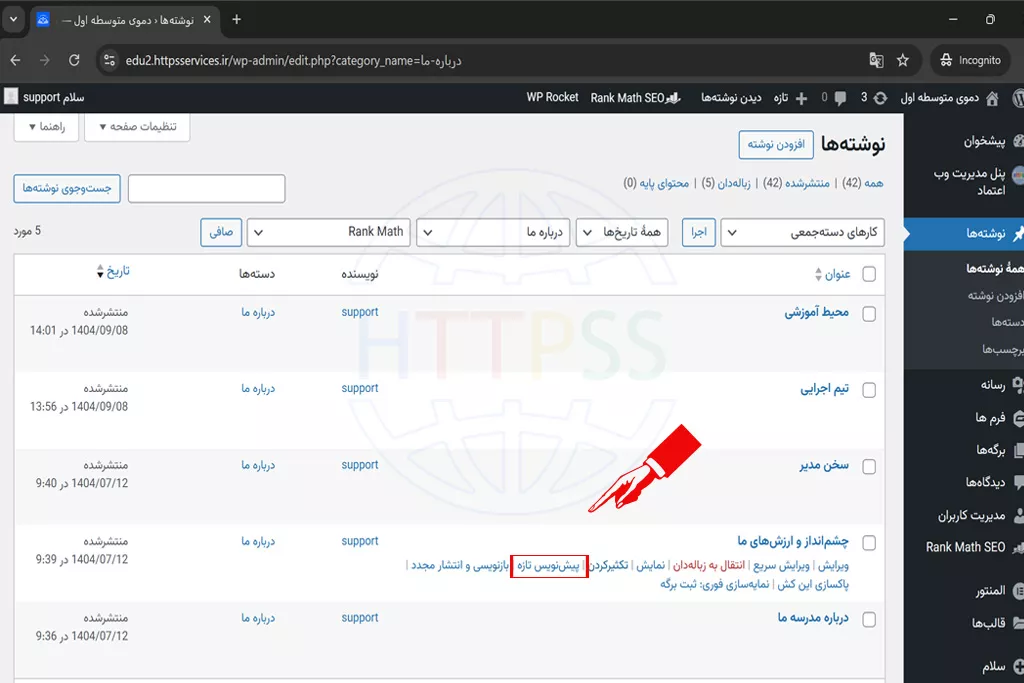
Task: Select checkbox for سخن مدیر post
Action: click(868, 466)
